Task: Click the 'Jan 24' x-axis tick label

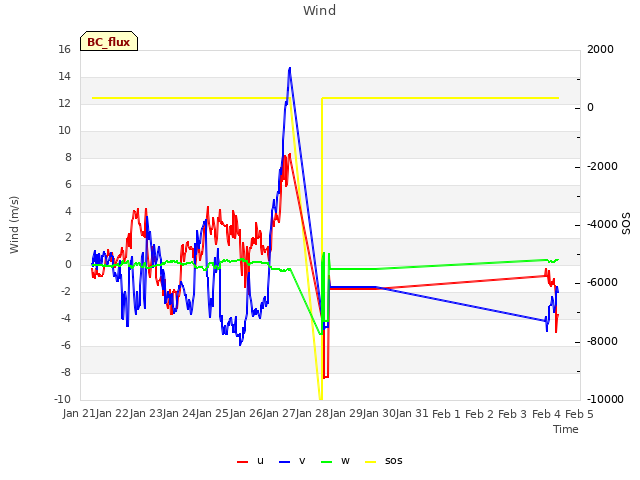Action: [179, 413]
